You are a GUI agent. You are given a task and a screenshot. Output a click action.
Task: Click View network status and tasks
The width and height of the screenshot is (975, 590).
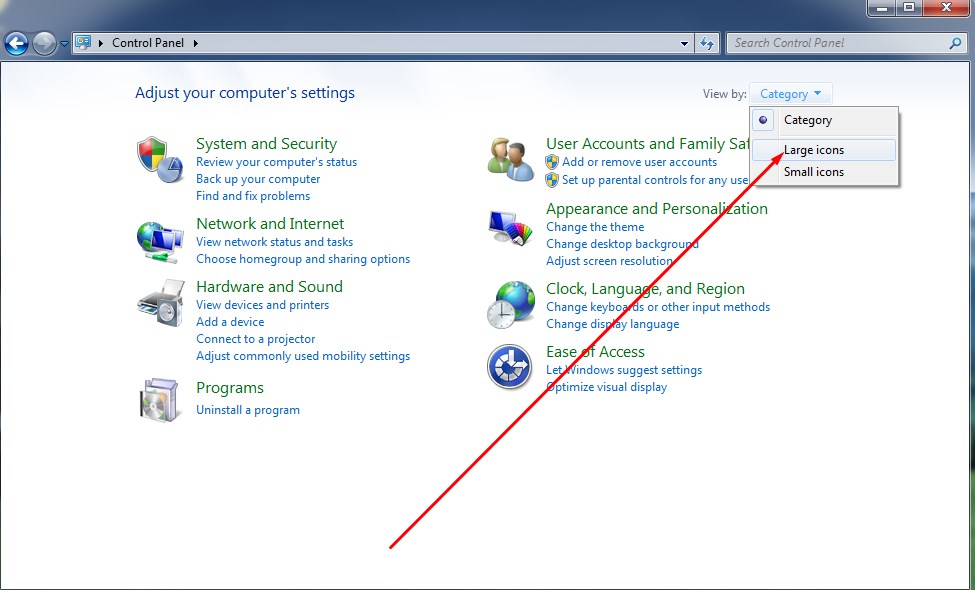point(274,242)
